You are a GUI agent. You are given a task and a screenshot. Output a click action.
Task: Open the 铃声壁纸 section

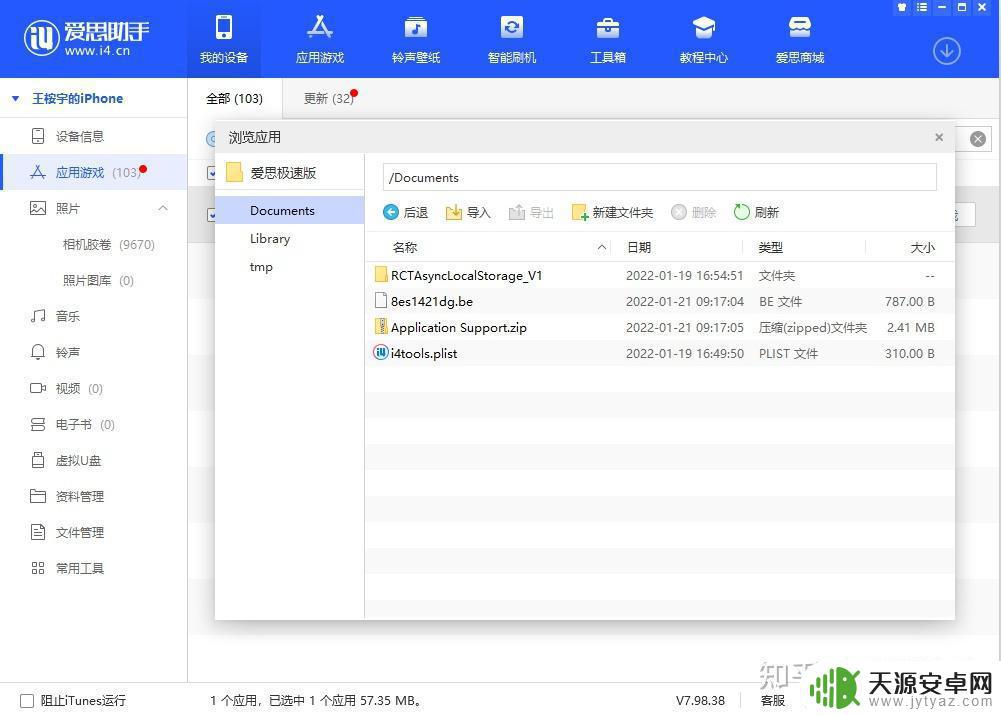pos(416,40)
